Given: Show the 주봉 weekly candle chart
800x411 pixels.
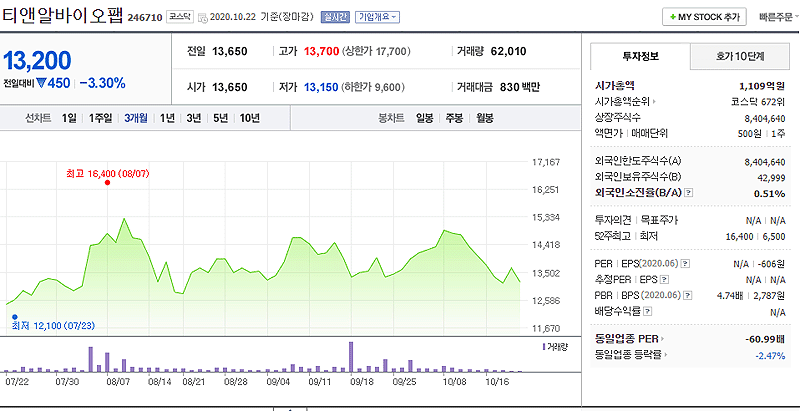Looking at the screenshot, I should point(454,118).
